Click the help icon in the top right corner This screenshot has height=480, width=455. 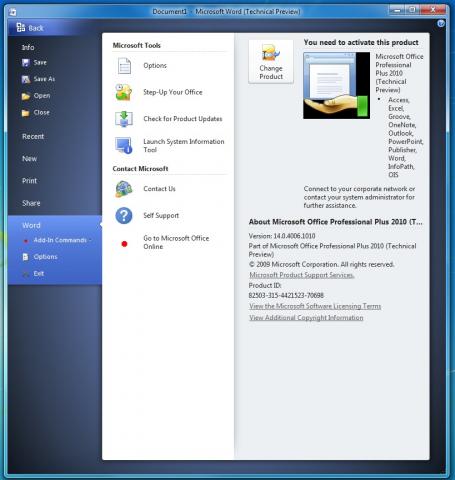pyautogui.click(x=441, y=24)
